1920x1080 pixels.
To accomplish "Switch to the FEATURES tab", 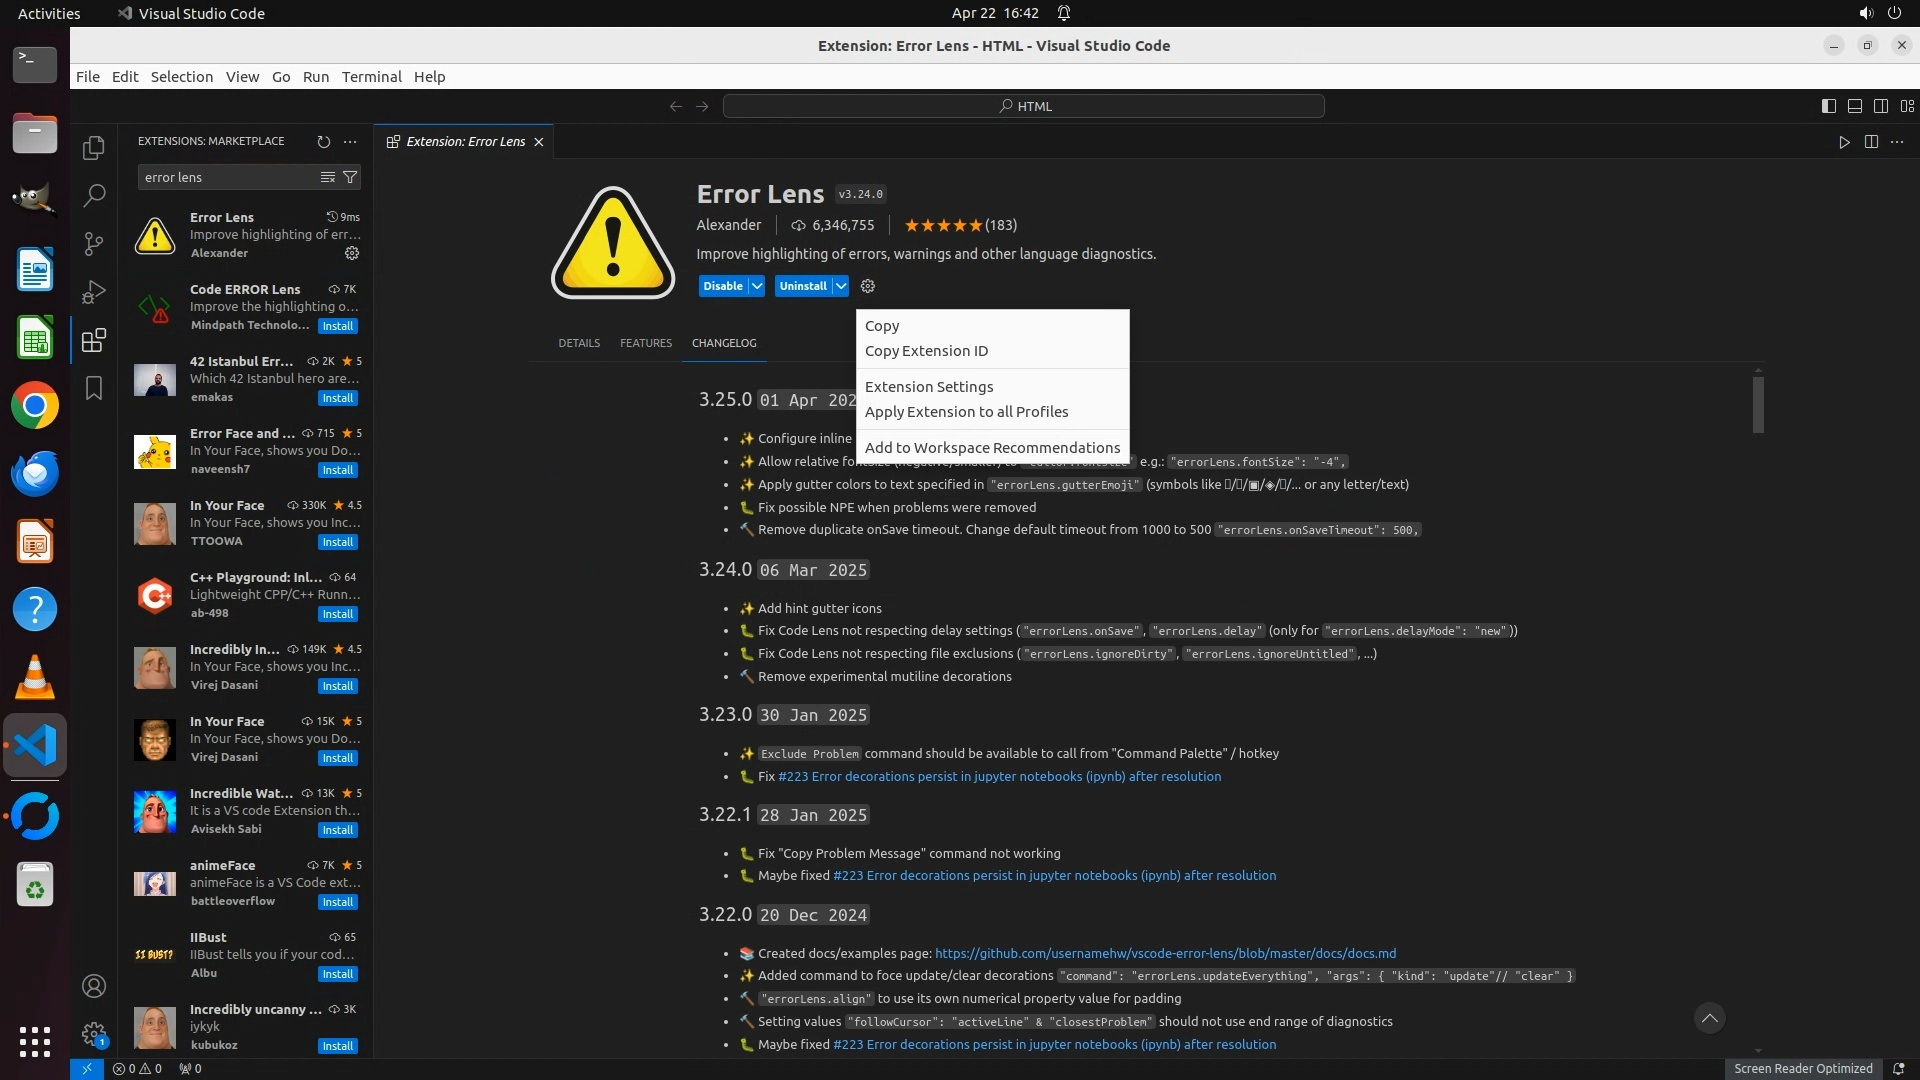I will pos(645,343).
